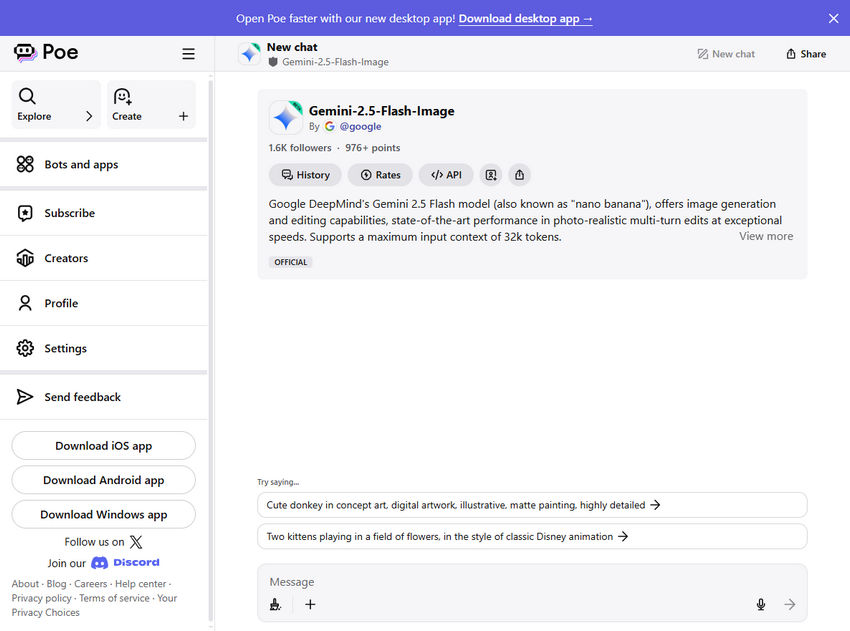This screenshot has width=850, height=631.
Task: Expand description with View more
Action: (765, 237)
